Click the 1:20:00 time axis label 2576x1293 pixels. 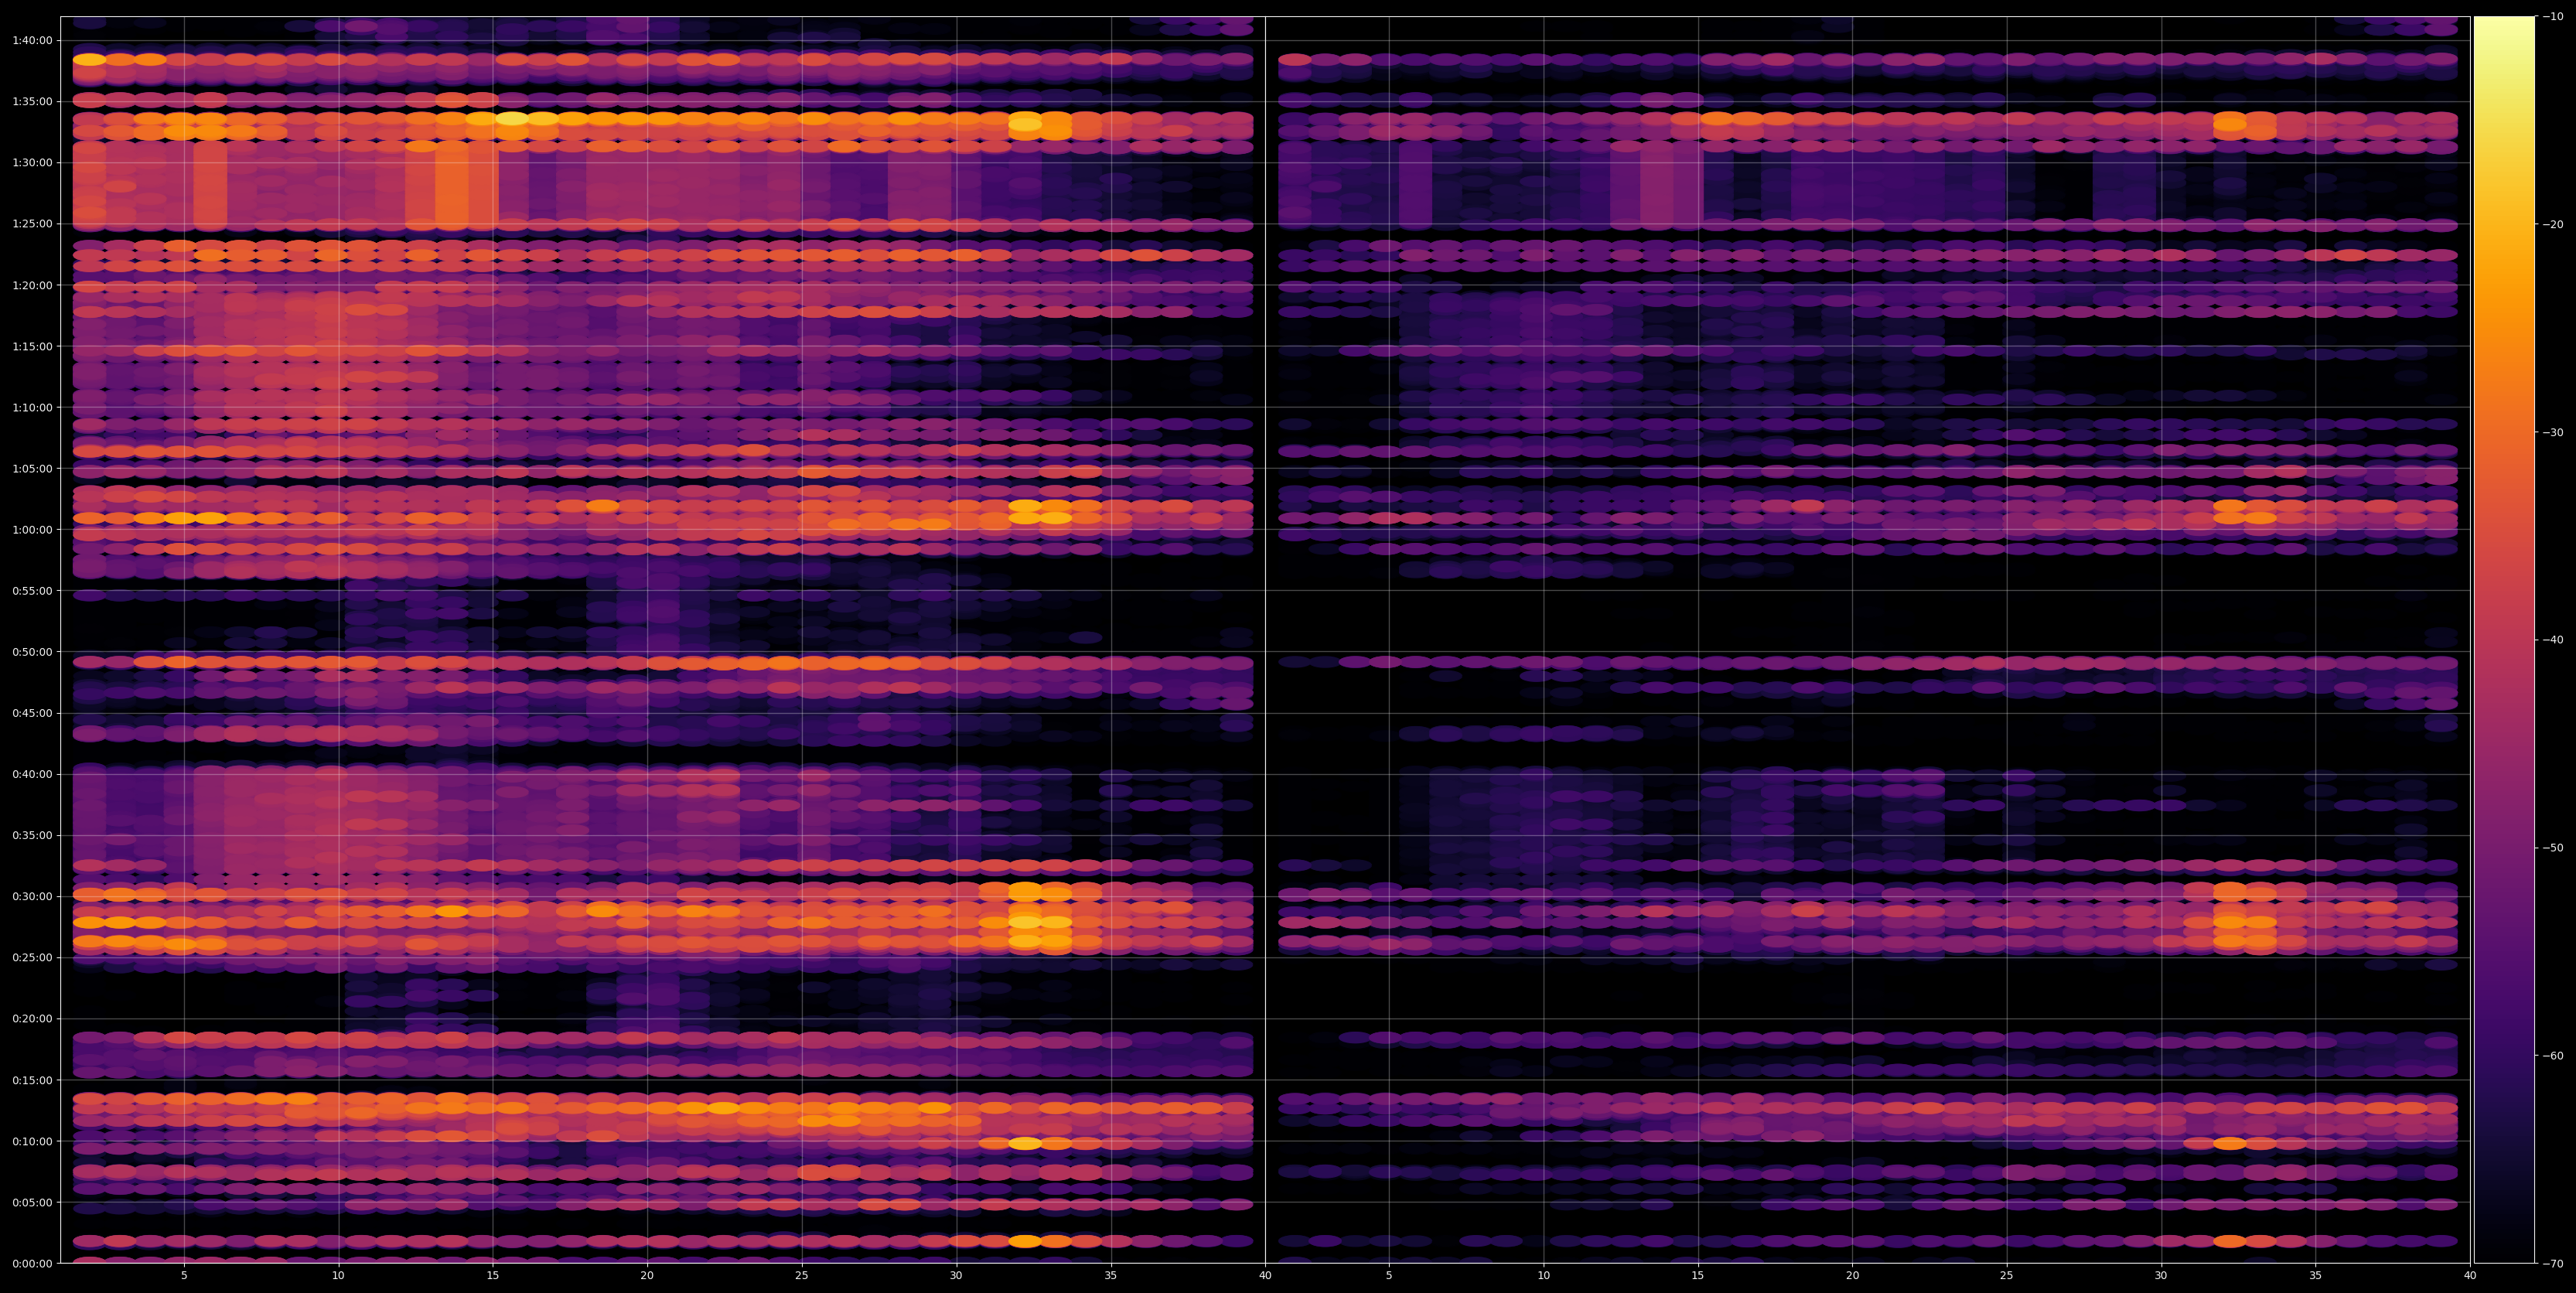[32, 285]
